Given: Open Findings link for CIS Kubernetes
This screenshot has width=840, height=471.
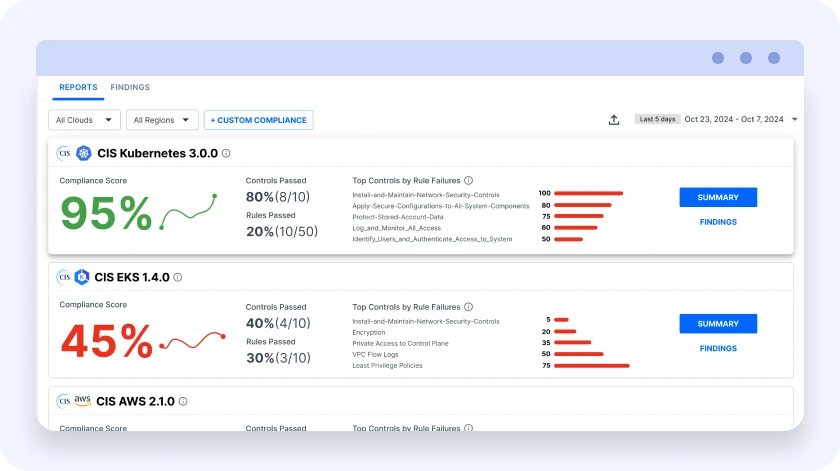Looking at the screenshot, I should [x=718, y=222].
